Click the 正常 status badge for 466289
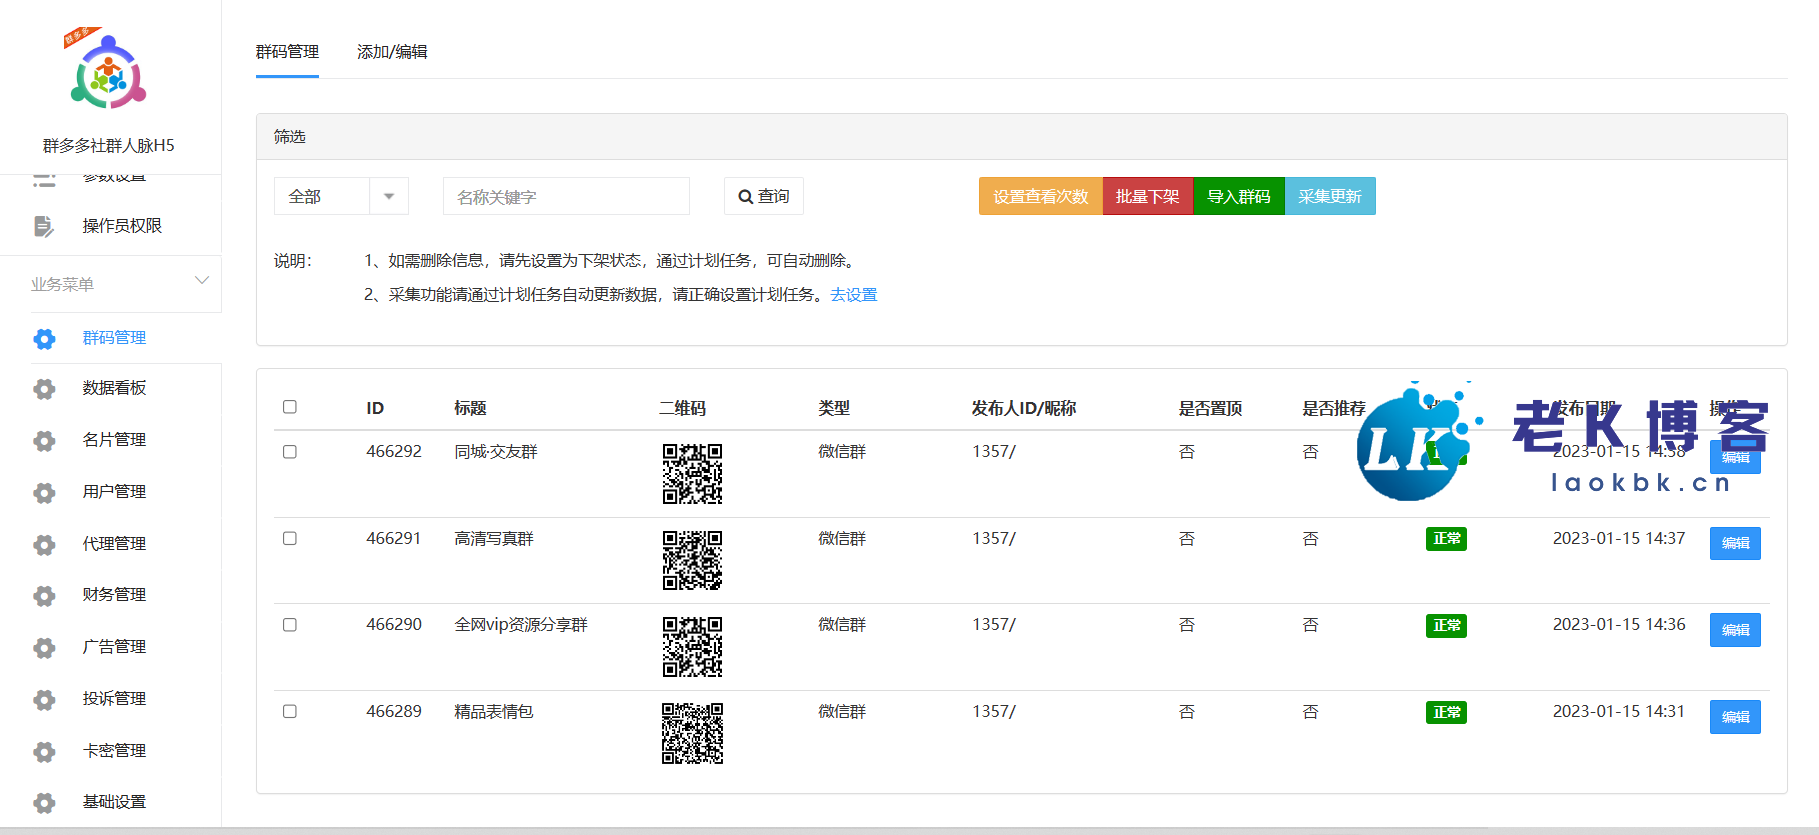This screenshot has height=835, width=1819. pyautogui.click(x=1446, y=713)
